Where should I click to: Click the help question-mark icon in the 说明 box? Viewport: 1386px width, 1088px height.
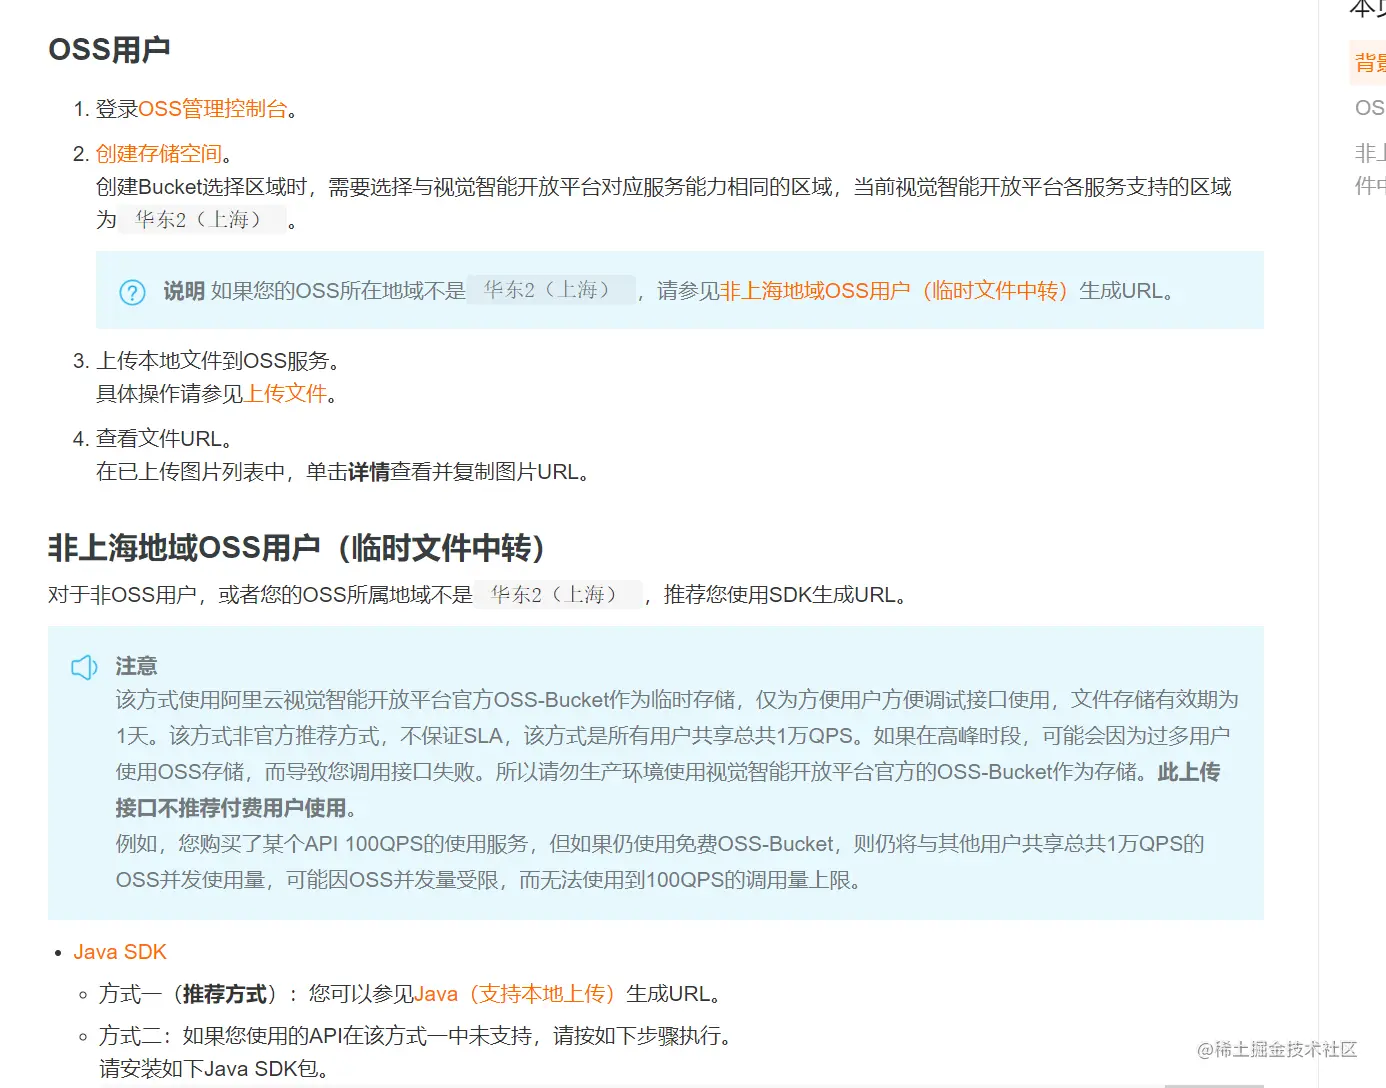tap(132, 292)
